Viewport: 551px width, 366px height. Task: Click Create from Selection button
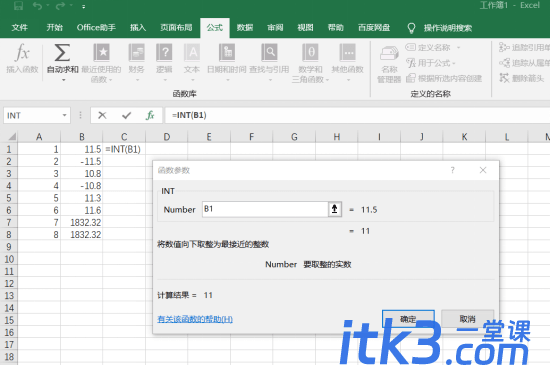point(444,78)
